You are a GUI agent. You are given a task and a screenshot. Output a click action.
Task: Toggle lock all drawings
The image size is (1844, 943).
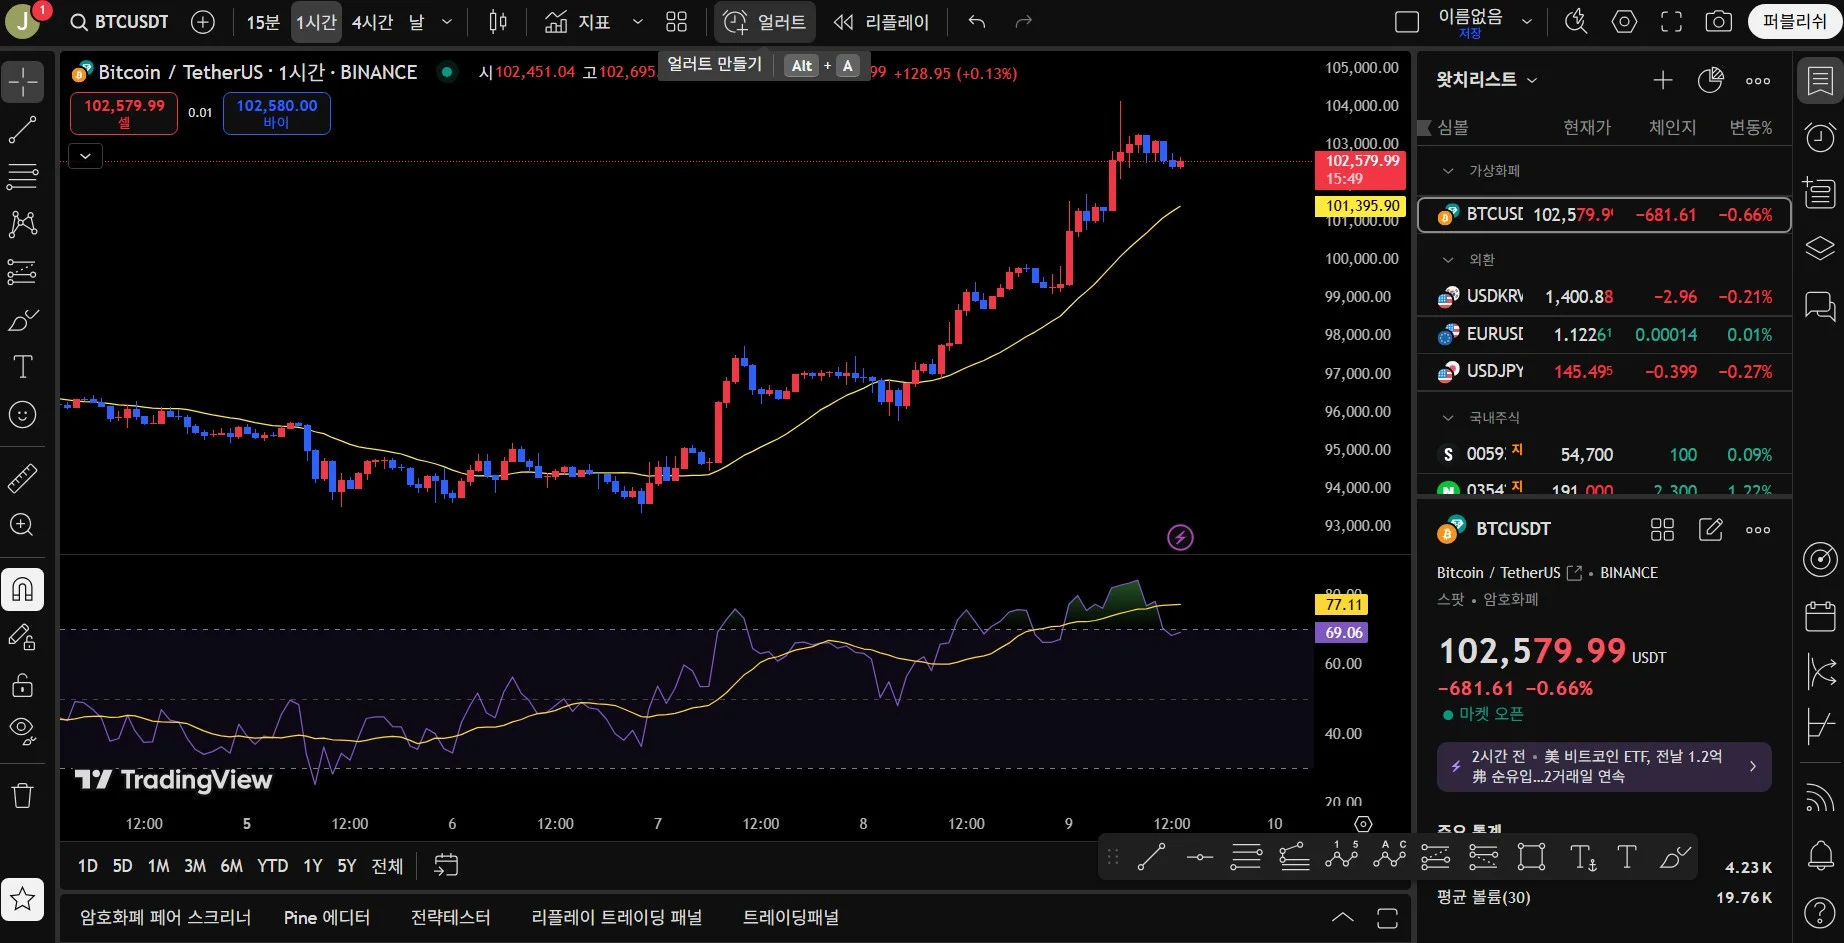(x=22, y=686)
